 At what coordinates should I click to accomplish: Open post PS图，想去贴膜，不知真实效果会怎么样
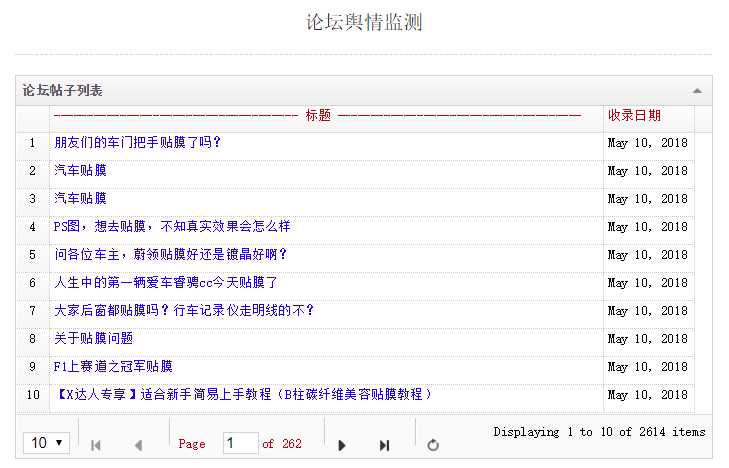[x=172, y=226]
